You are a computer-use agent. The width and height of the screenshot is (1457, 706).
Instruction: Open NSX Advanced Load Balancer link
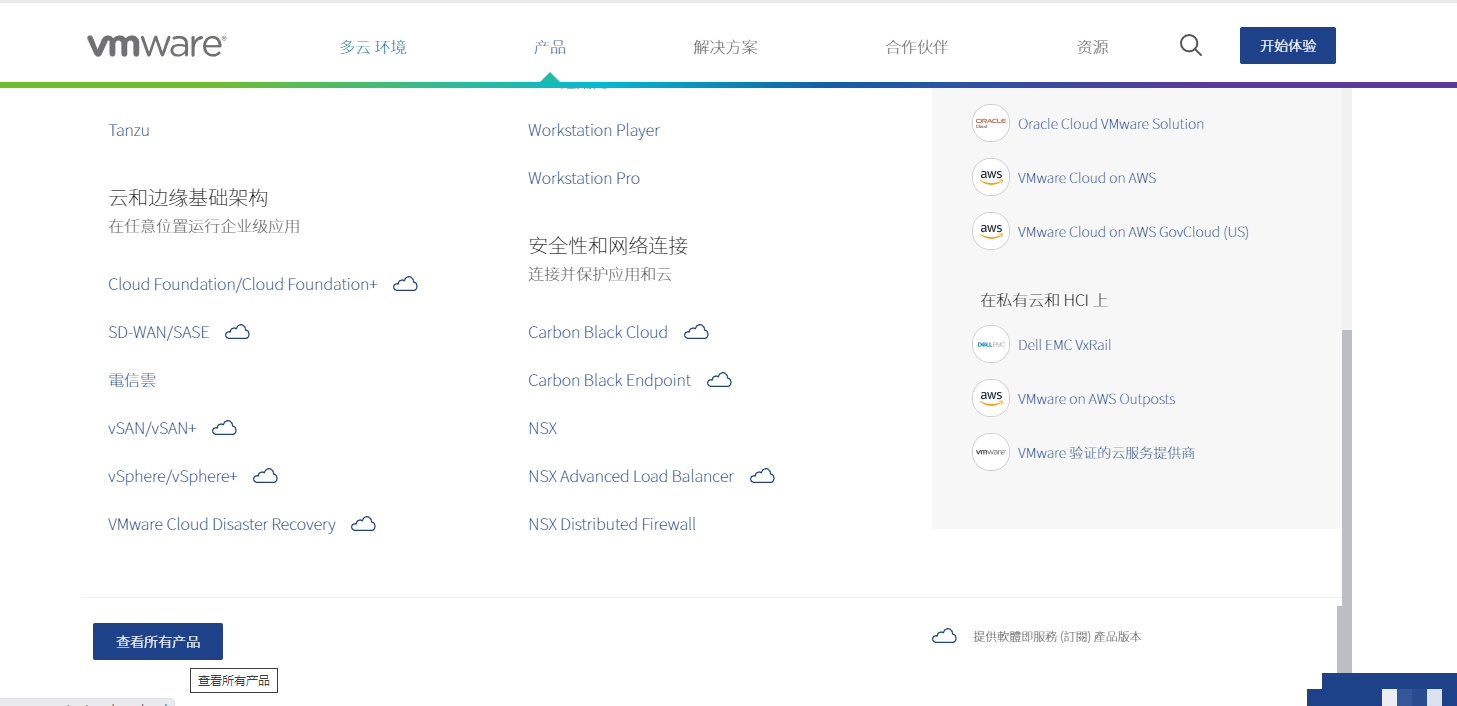coord(631,476)
